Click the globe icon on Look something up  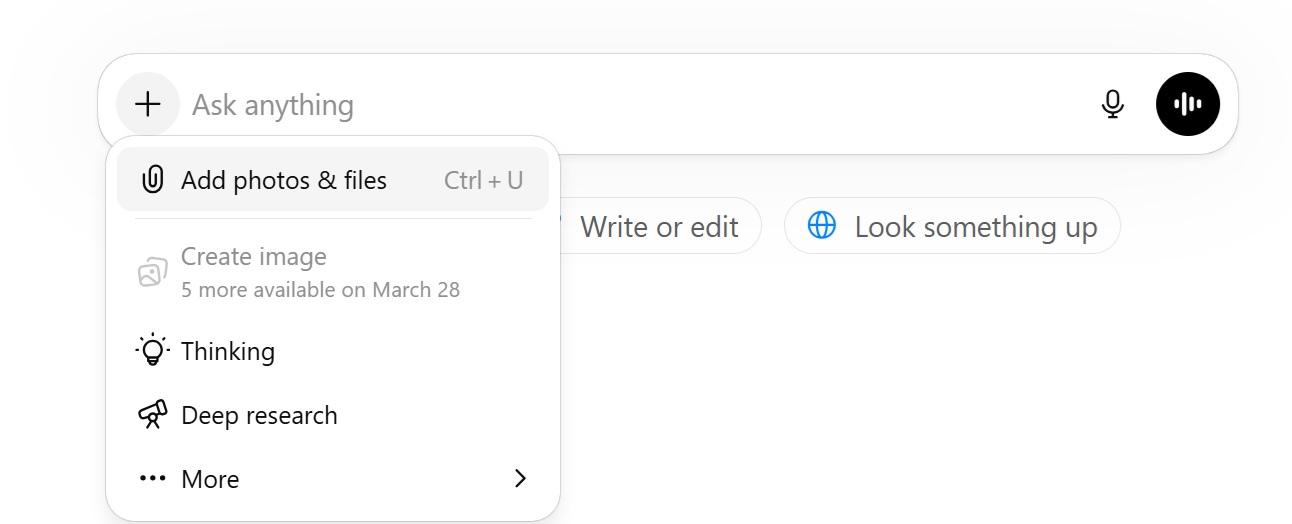pyautogui.click(x=821, y=226)
